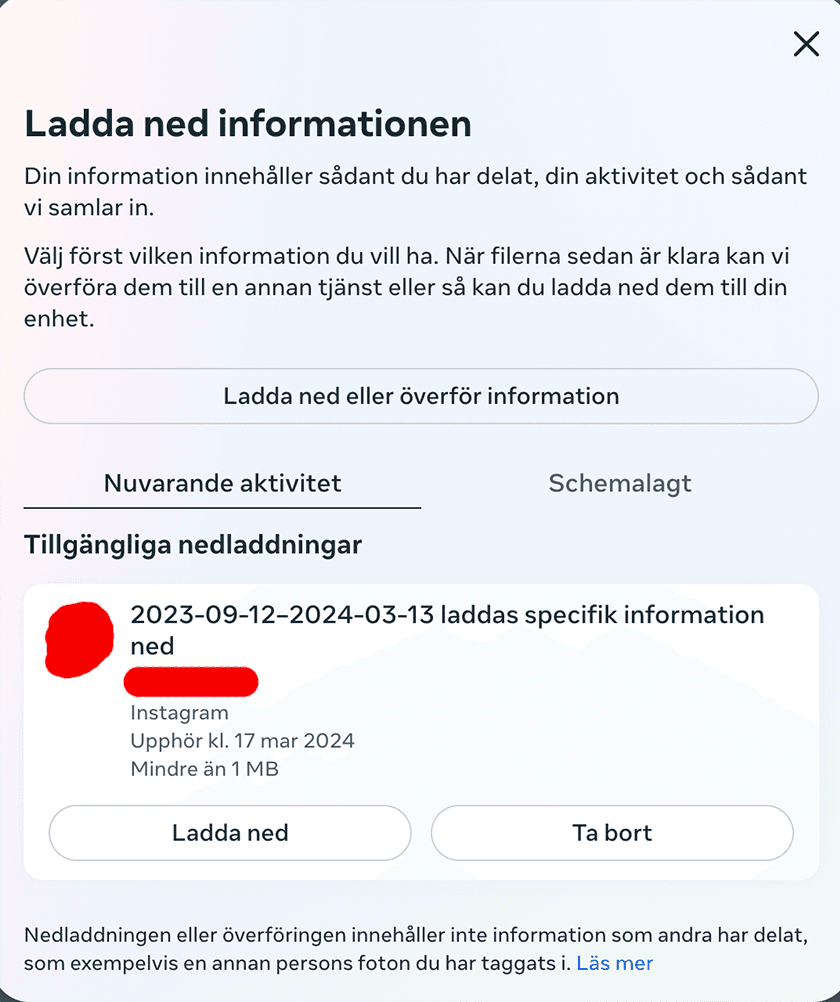This screenshot has height=1002, width=840.
Task: Click the paragraph starting Din information innehåller
Action: [x=415, y=193]
